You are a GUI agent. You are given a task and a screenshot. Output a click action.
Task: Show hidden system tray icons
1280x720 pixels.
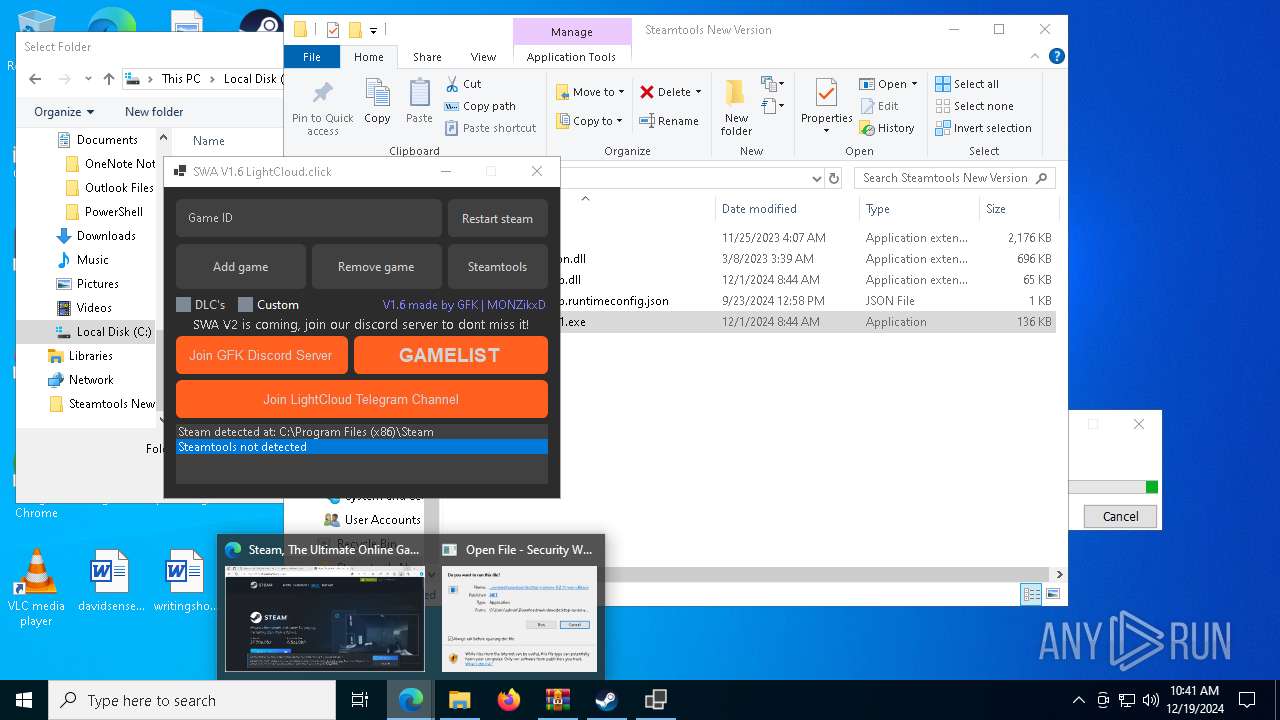coord(1078,700)
